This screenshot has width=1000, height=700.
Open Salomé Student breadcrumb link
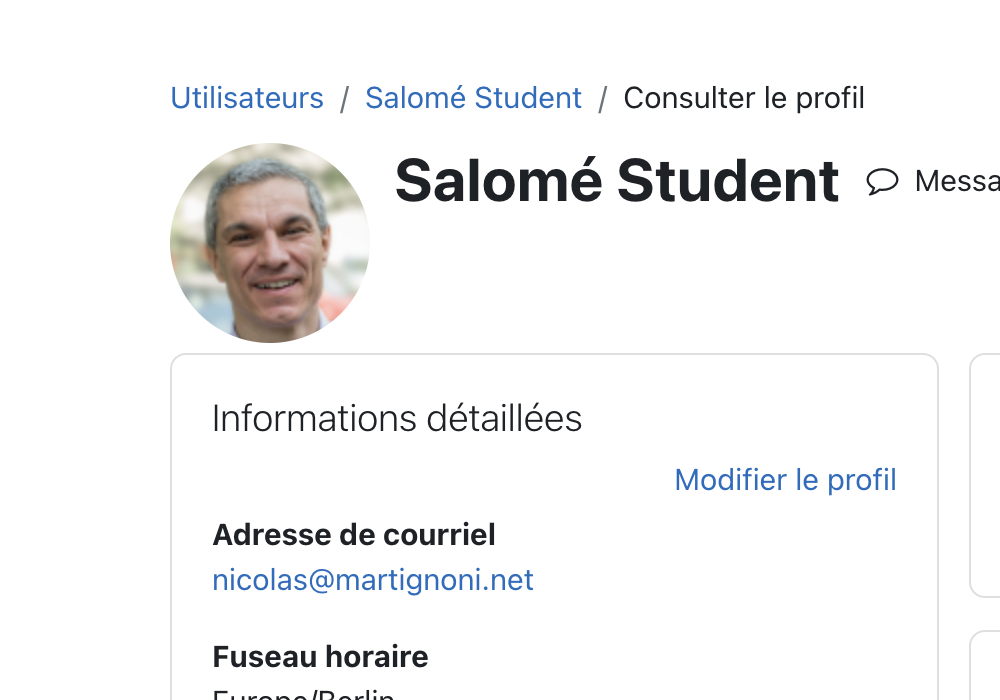(x=473, y=98)
